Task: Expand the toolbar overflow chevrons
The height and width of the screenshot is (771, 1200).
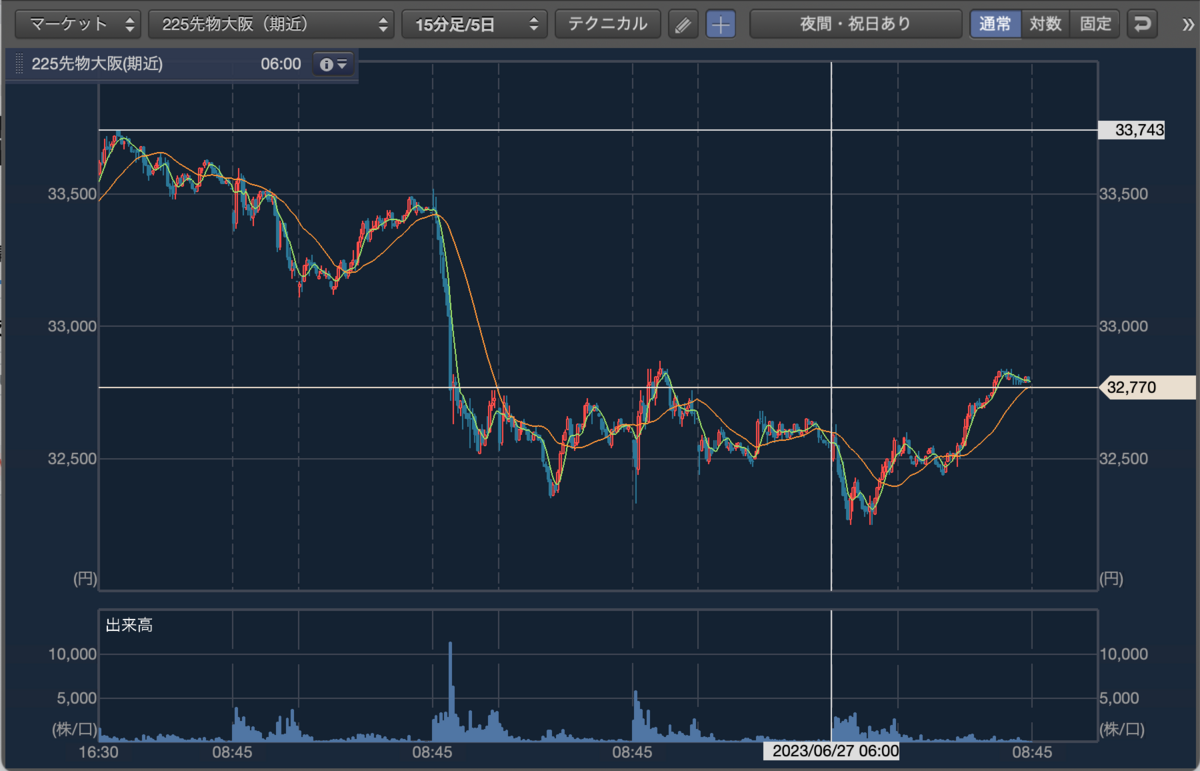Action: [1187, 24]
